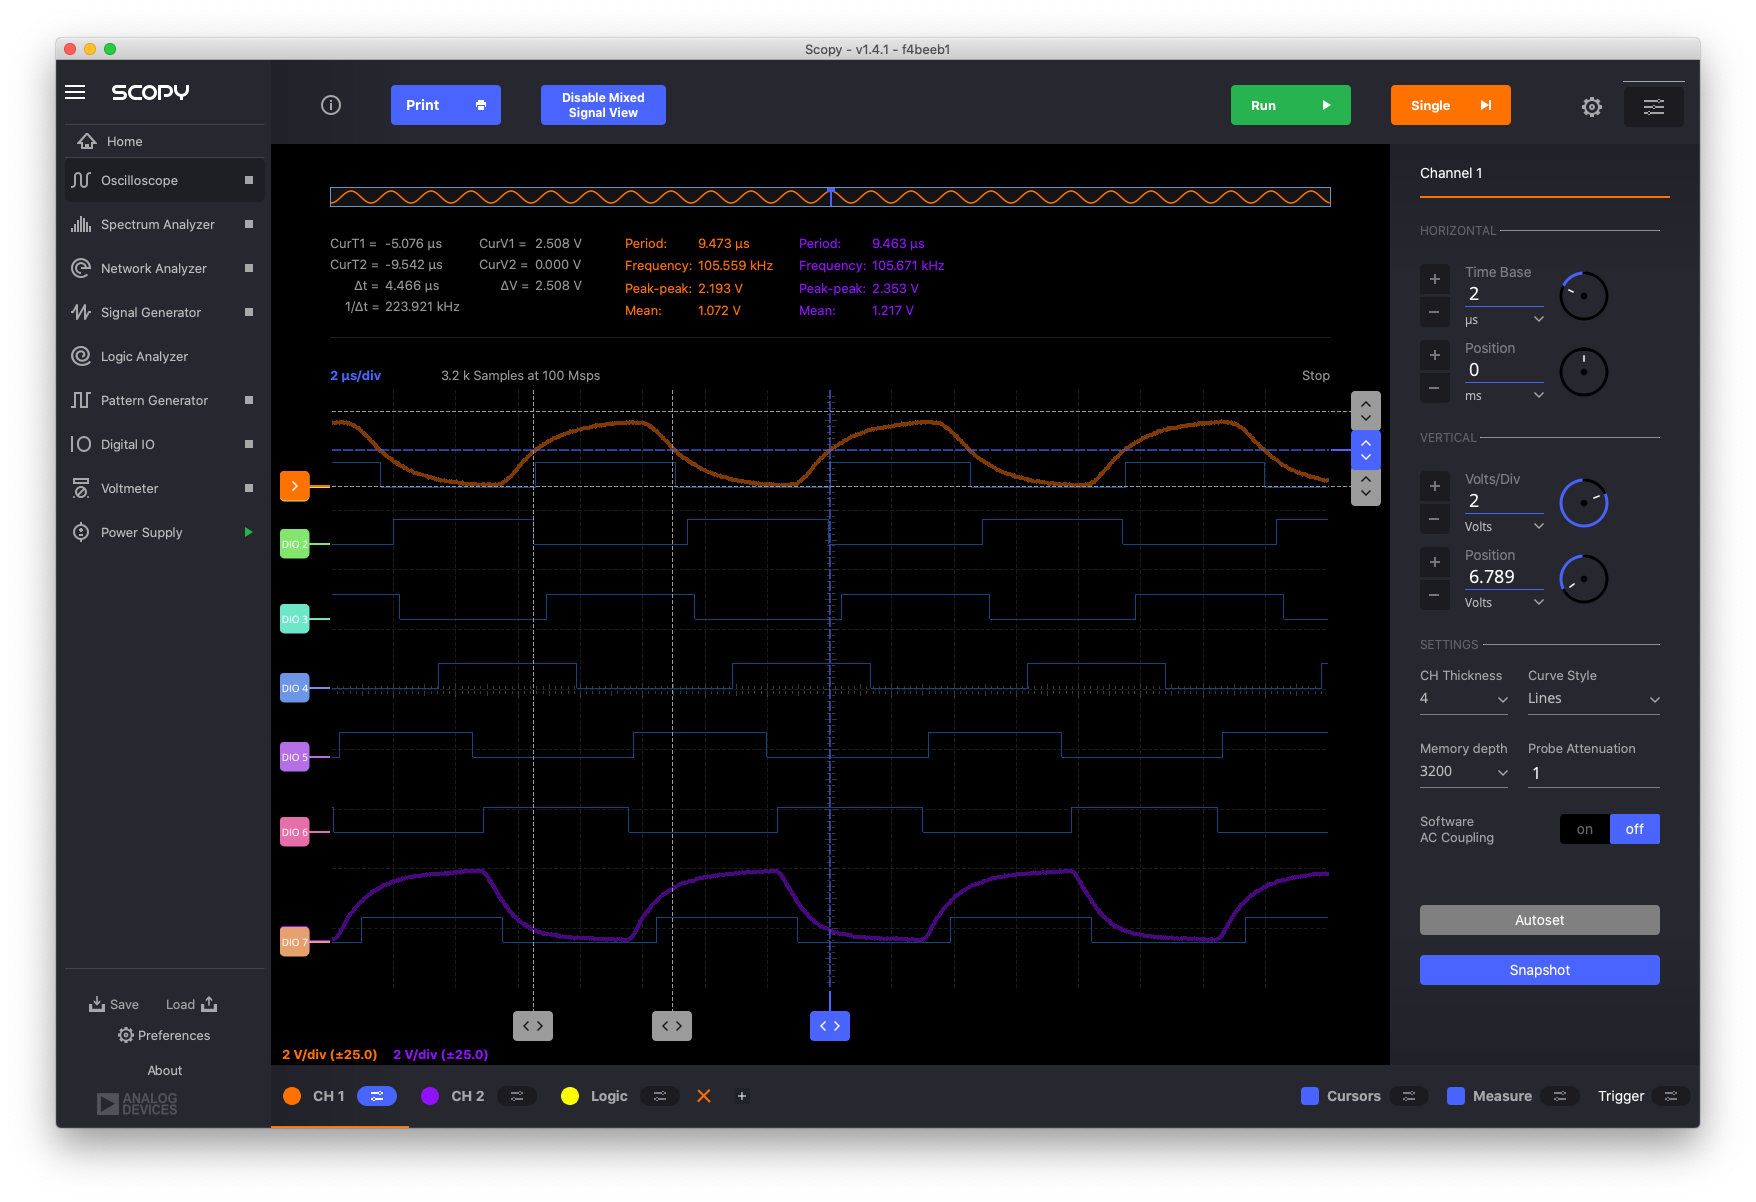Select the DIO 4 channel handle
Viewport: 1756px width, 1202px height.
294,688
